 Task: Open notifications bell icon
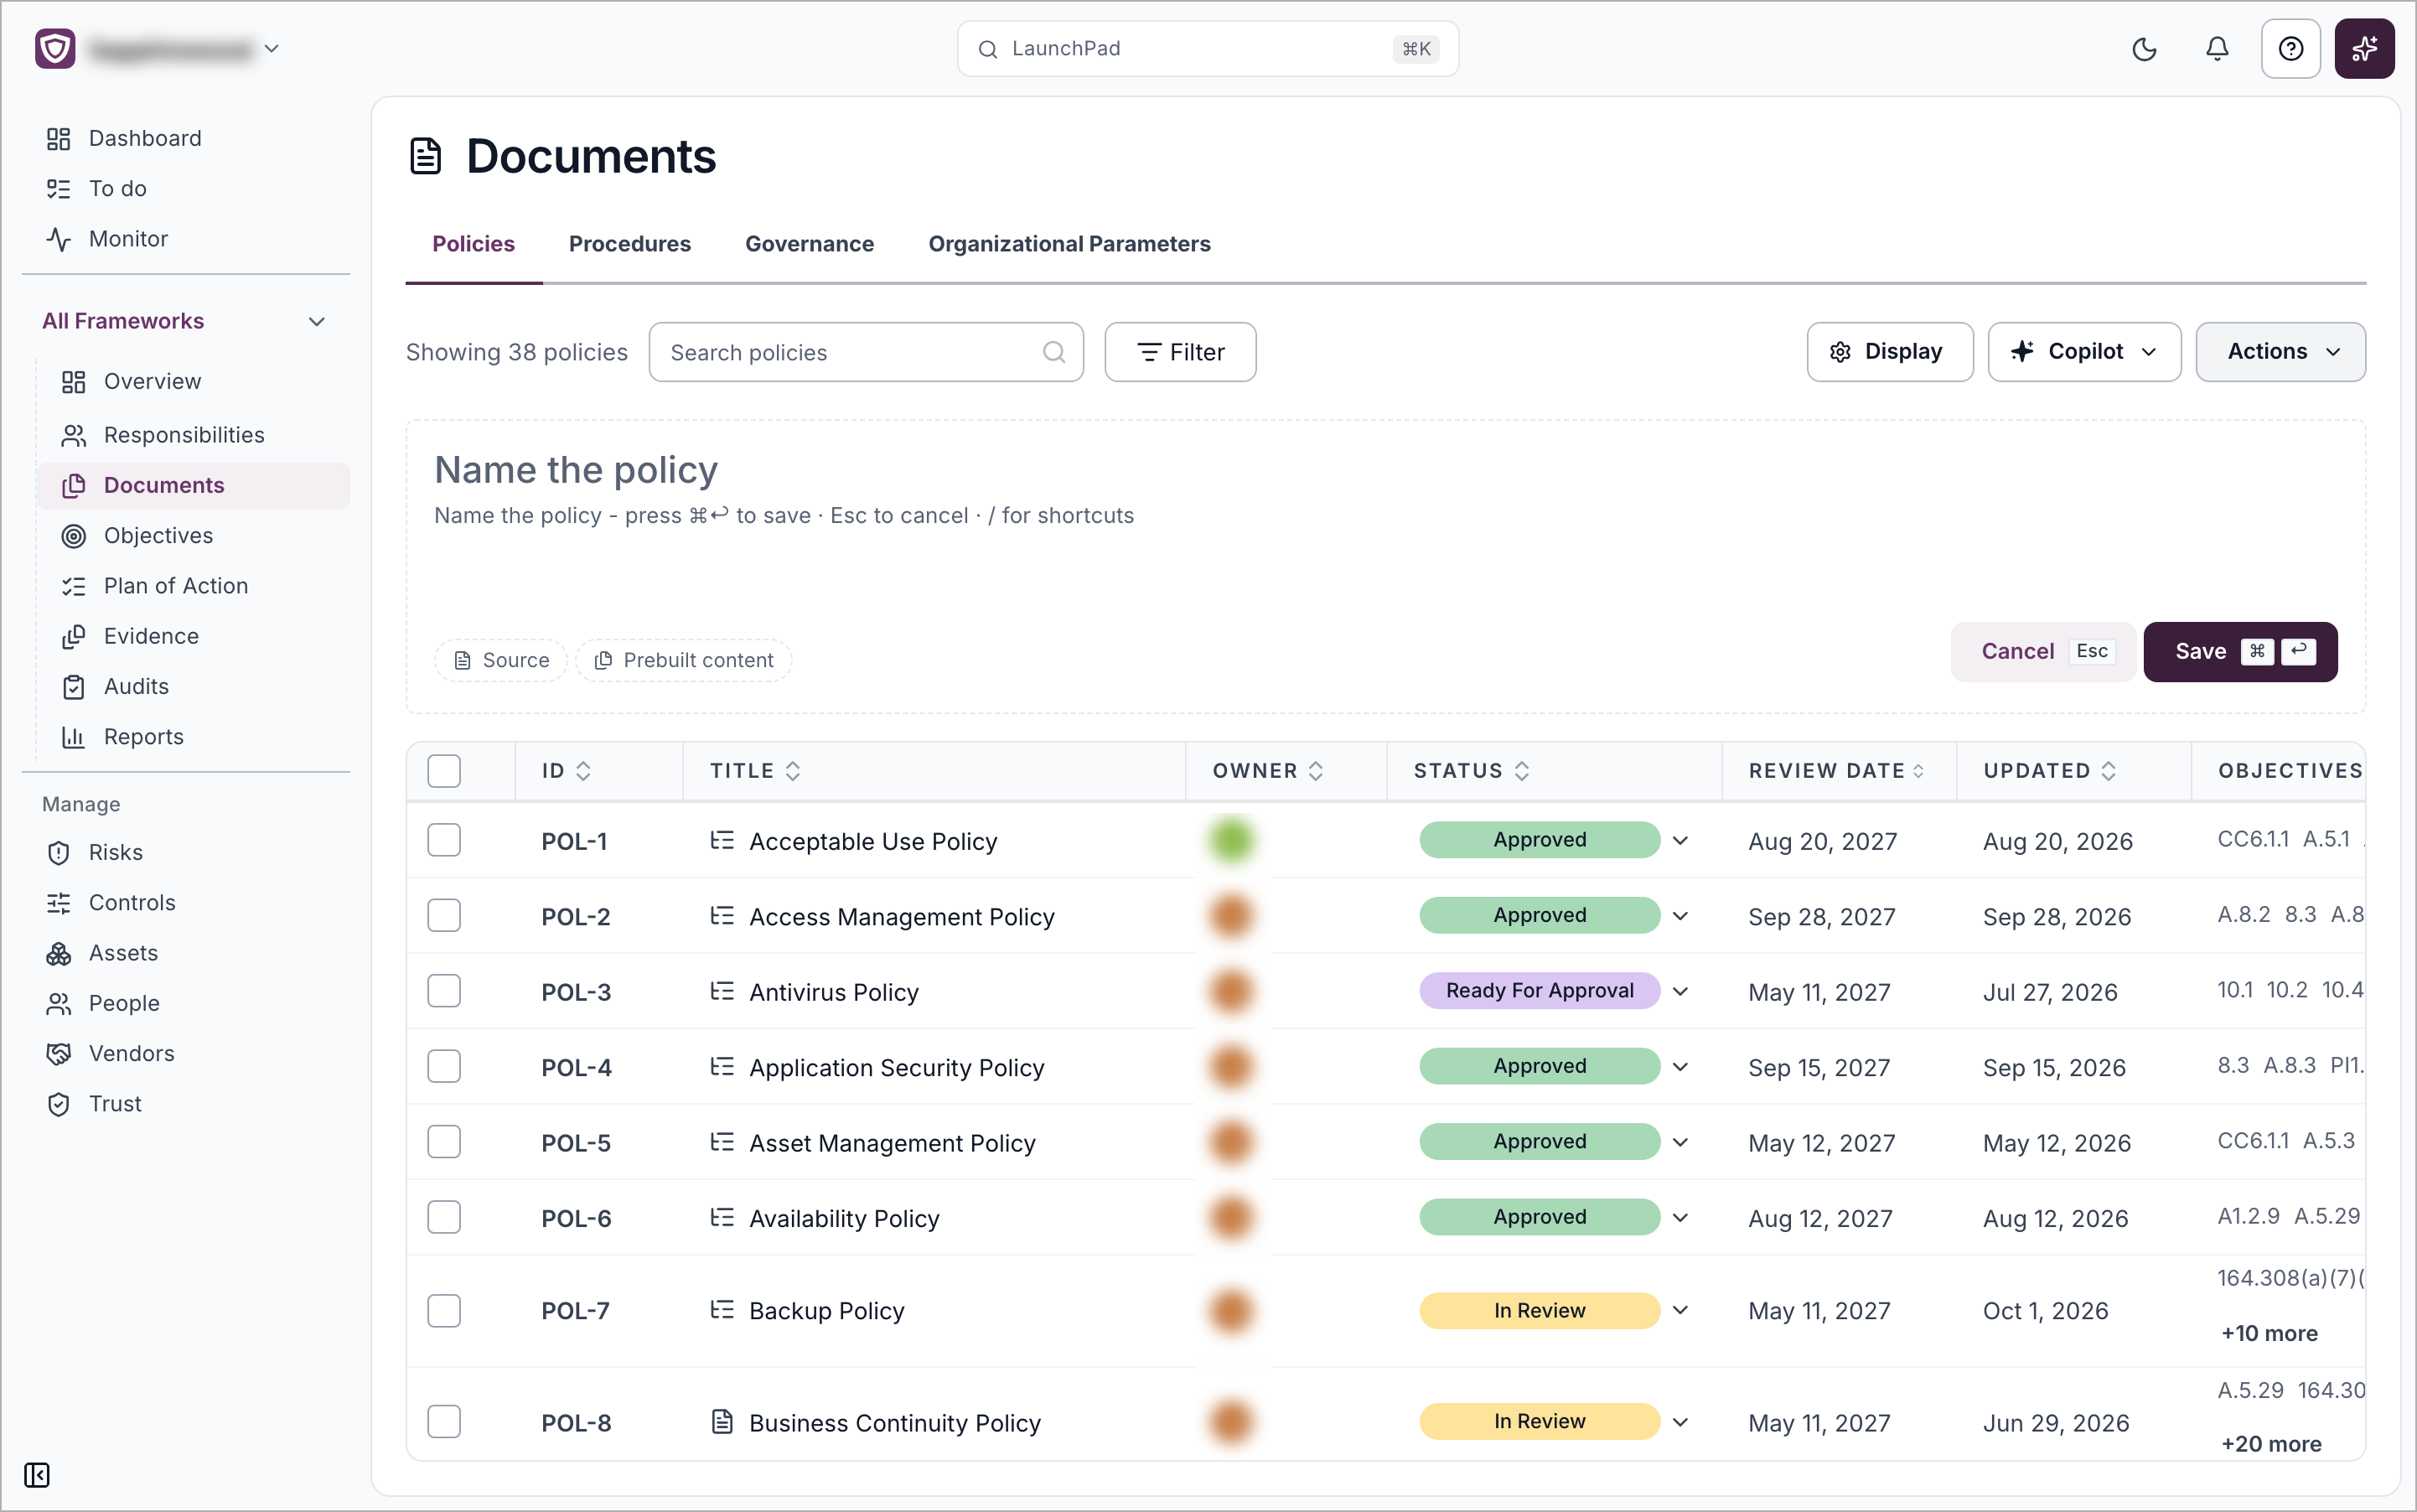[2217, 49]
